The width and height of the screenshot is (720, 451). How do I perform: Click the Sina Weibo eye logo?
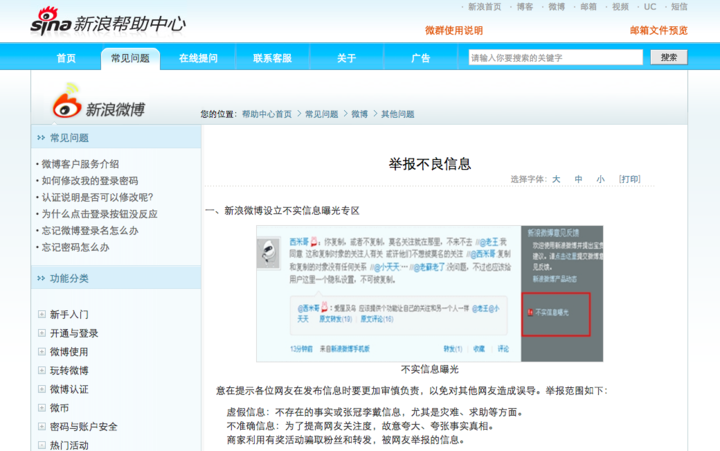pyautogui.click(x=67, y=101)
